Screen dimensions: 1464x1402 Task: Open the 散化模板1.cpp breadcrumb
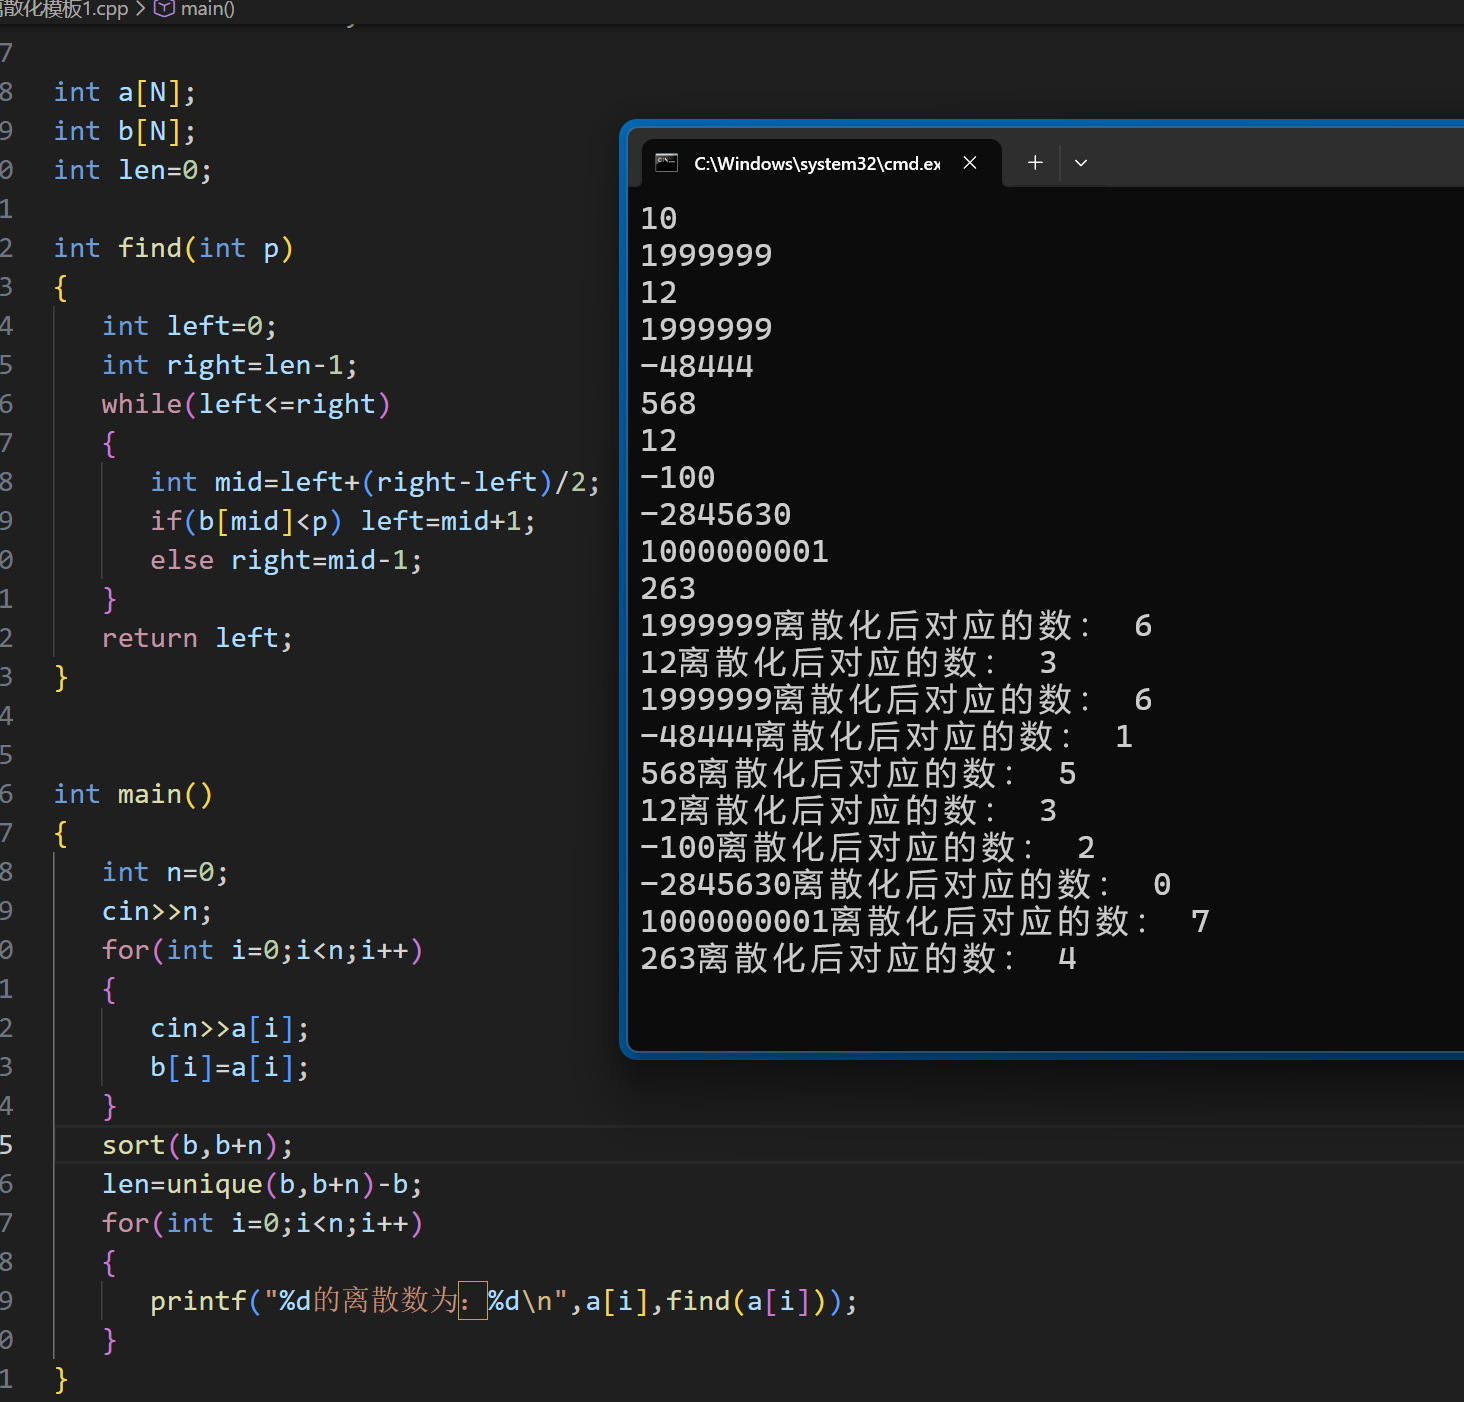pyautogui.click(x=64, y=9)
